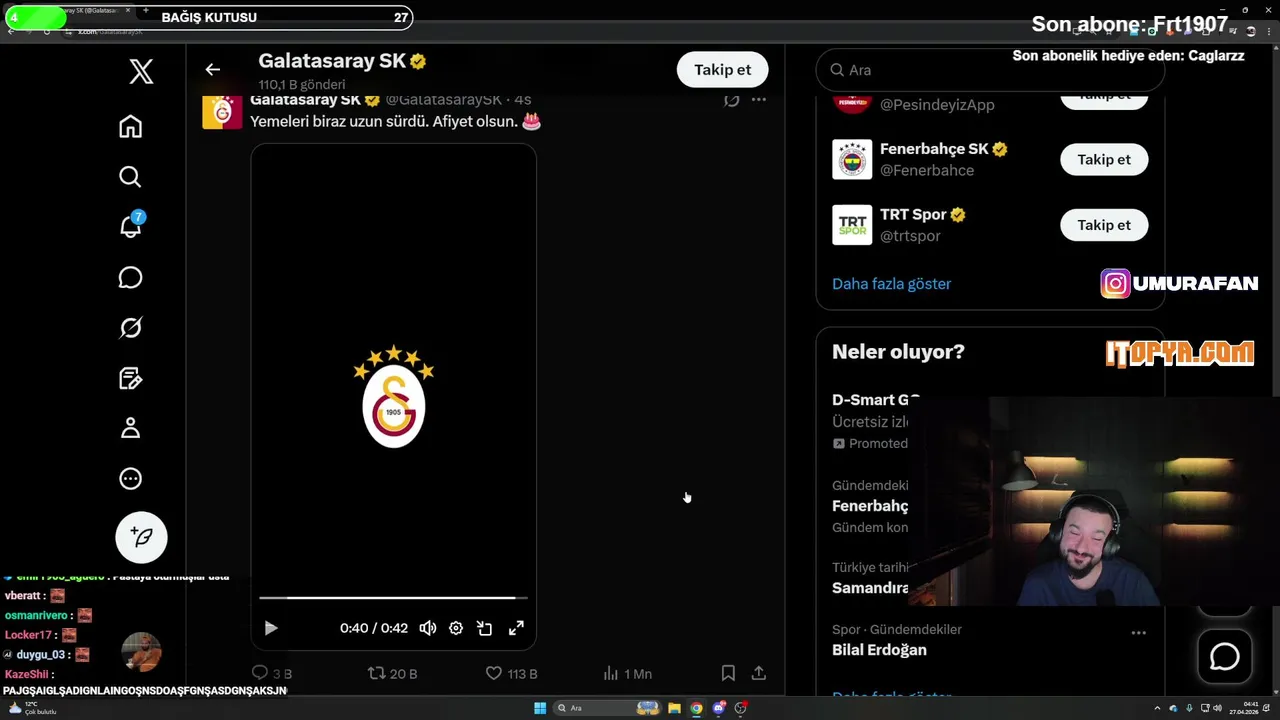1280x720 pixels.
Task: Open Fenerbahçe trending topic
Action: click(x=870, y=506)
